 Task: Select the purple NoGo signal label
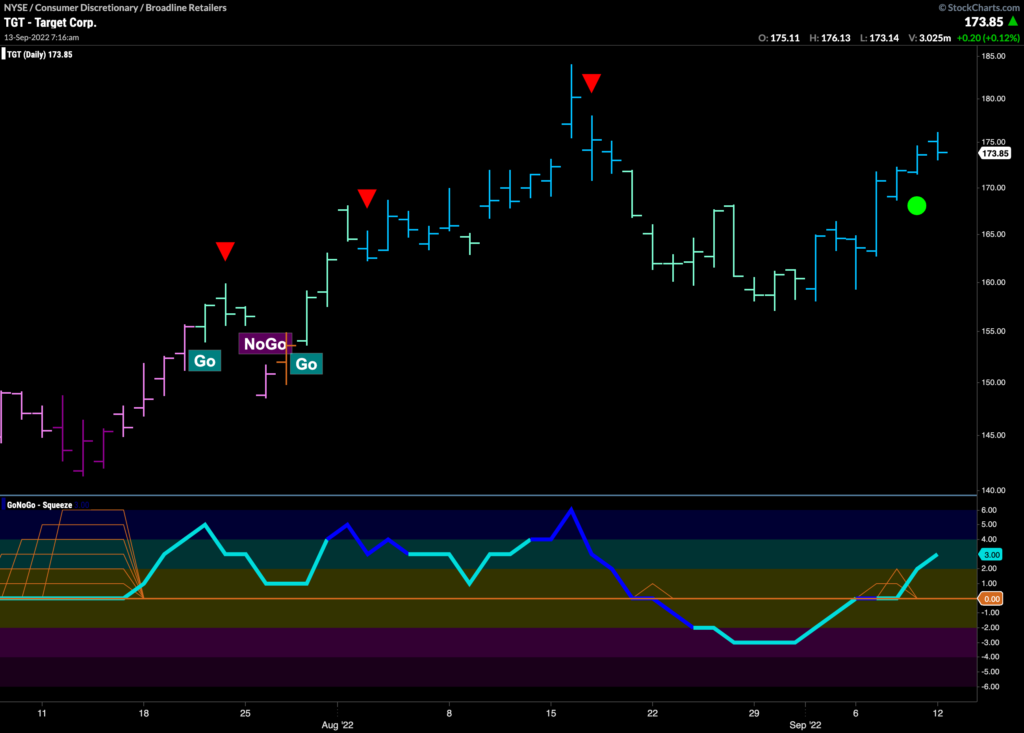(264, 344)
